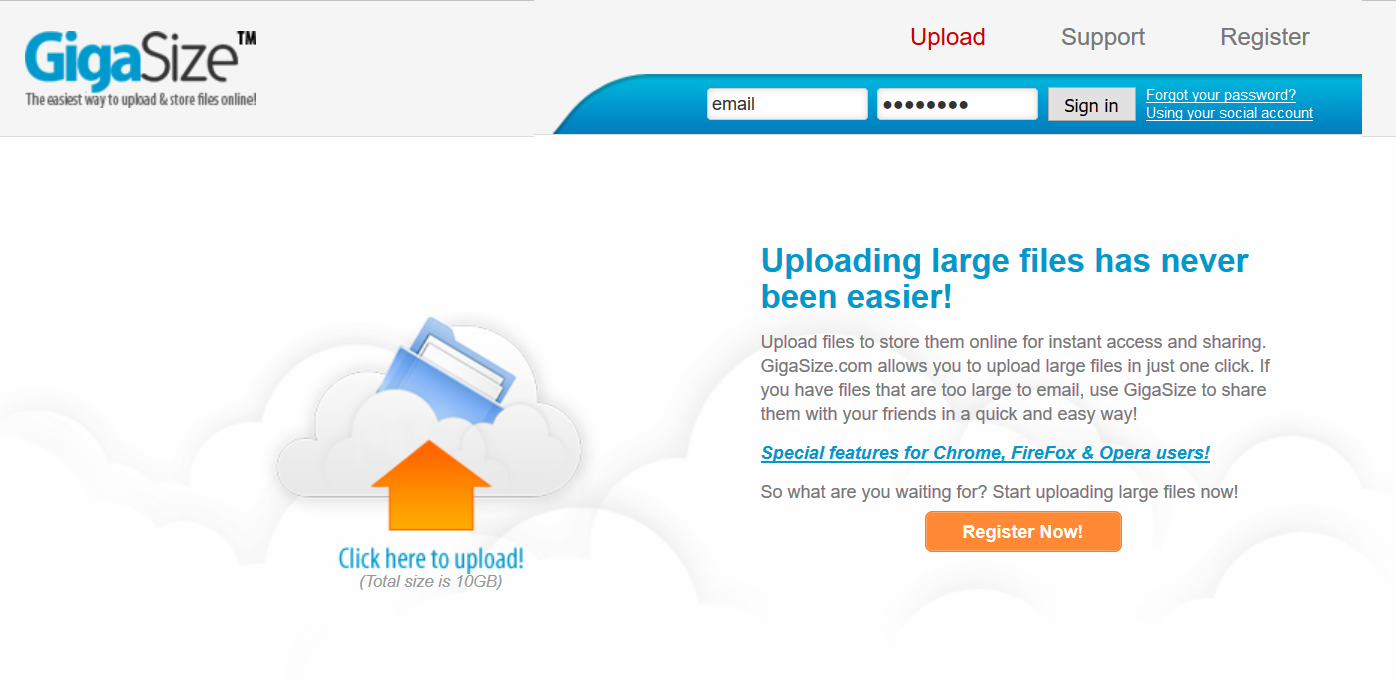The height and width of the screenshot is (680, 1396).
Task: Click the orange upload arrow
Action: 431,486
